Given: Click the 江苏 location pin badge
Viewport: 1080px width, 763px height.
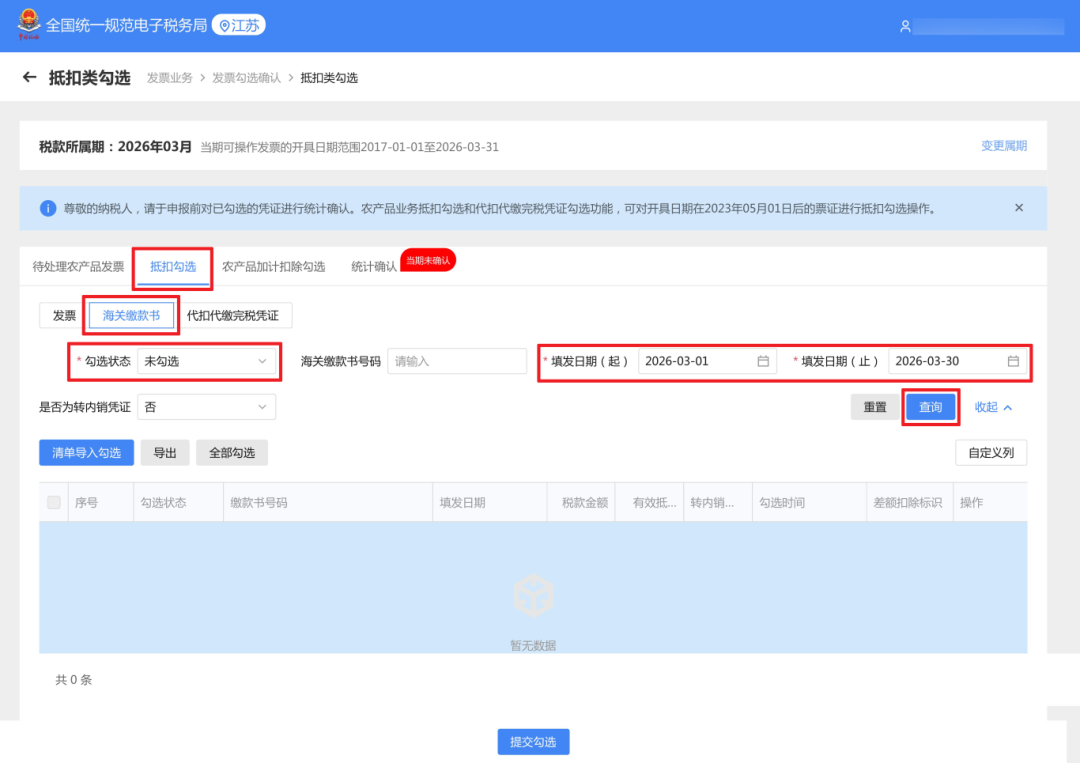Looking at the screenshot, I should [x=239, y=25].
